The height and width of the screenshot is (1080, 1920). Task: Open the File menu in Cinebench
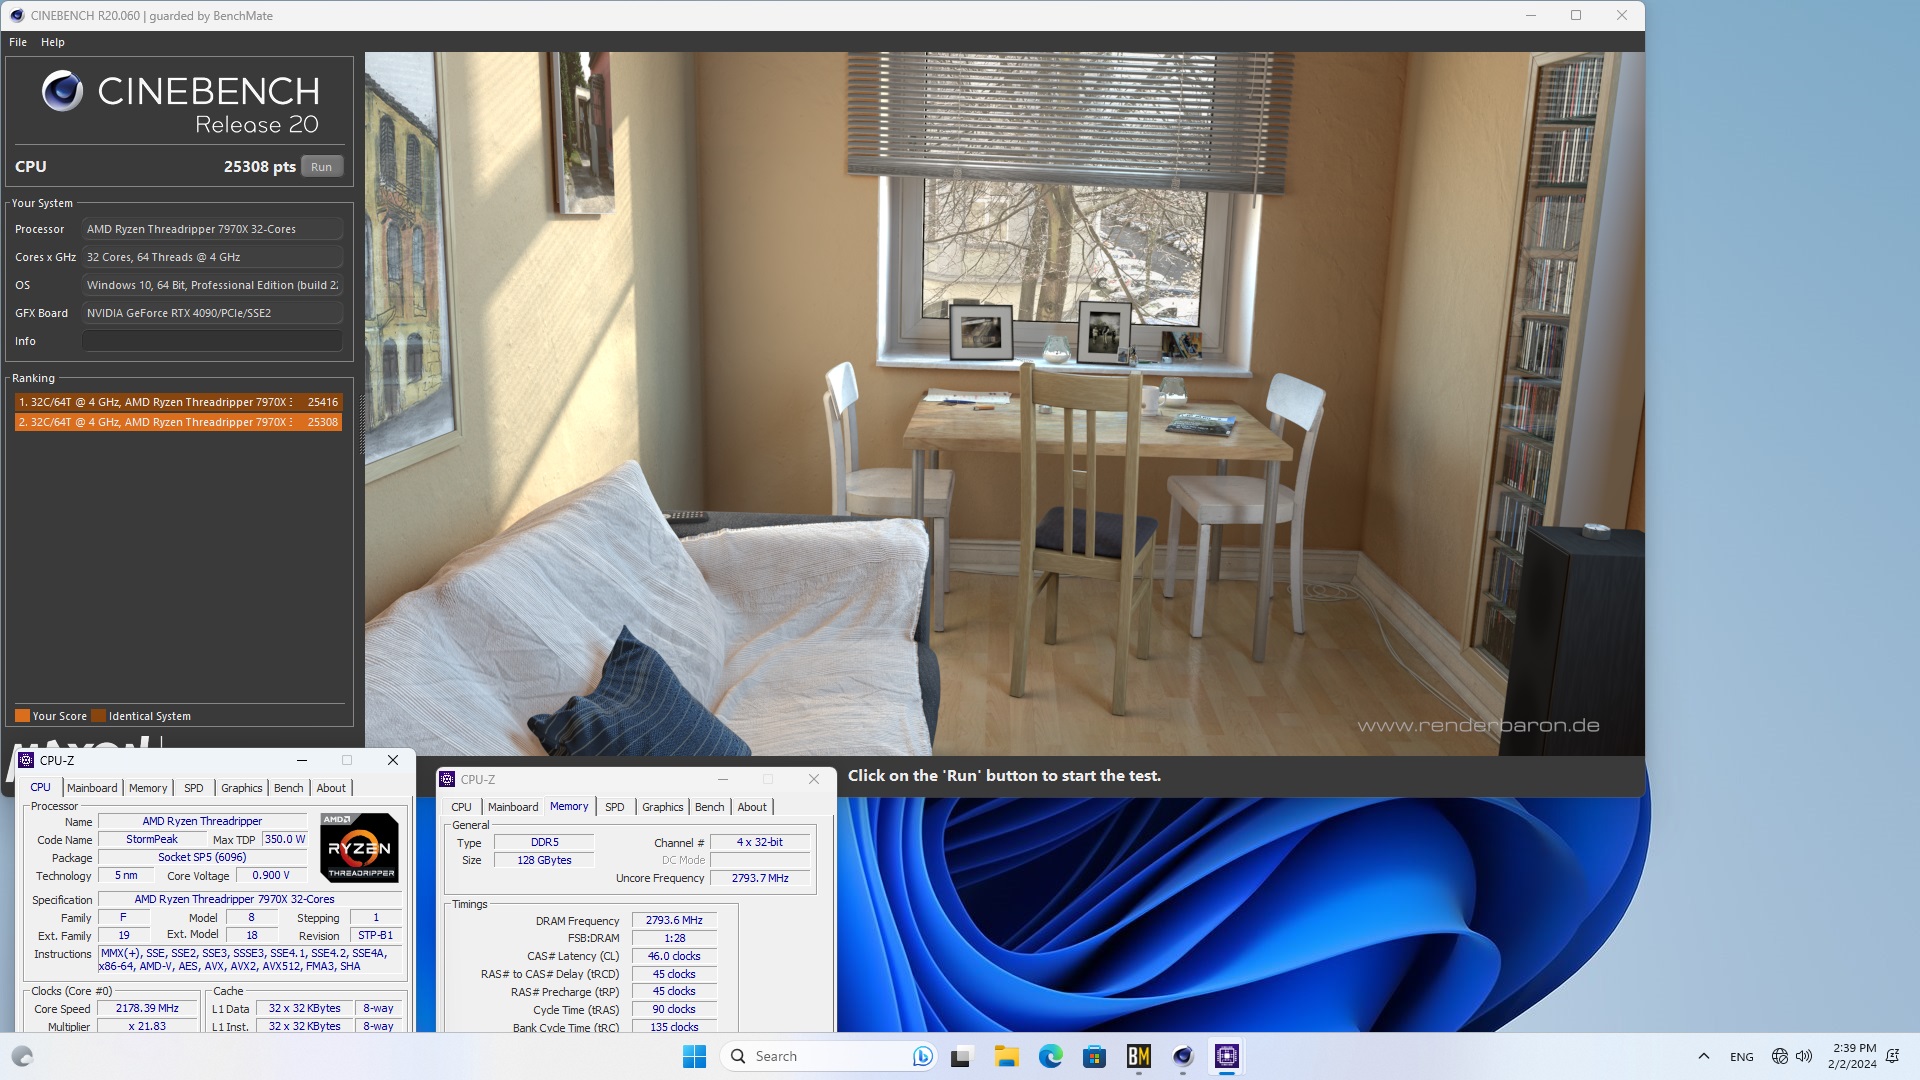coord(18,42)
